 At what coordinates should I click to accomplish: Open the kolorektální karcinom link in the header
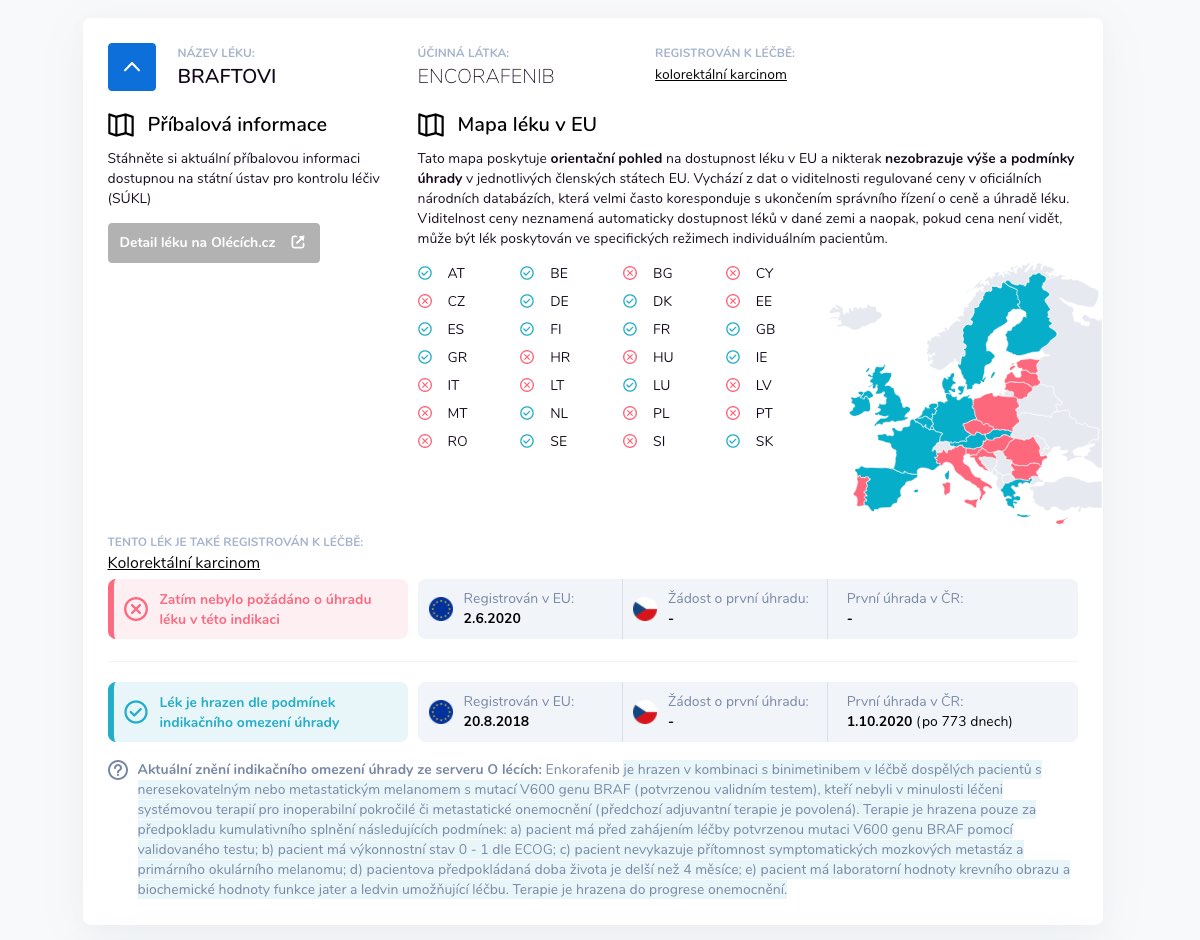(x=721, y=74)
